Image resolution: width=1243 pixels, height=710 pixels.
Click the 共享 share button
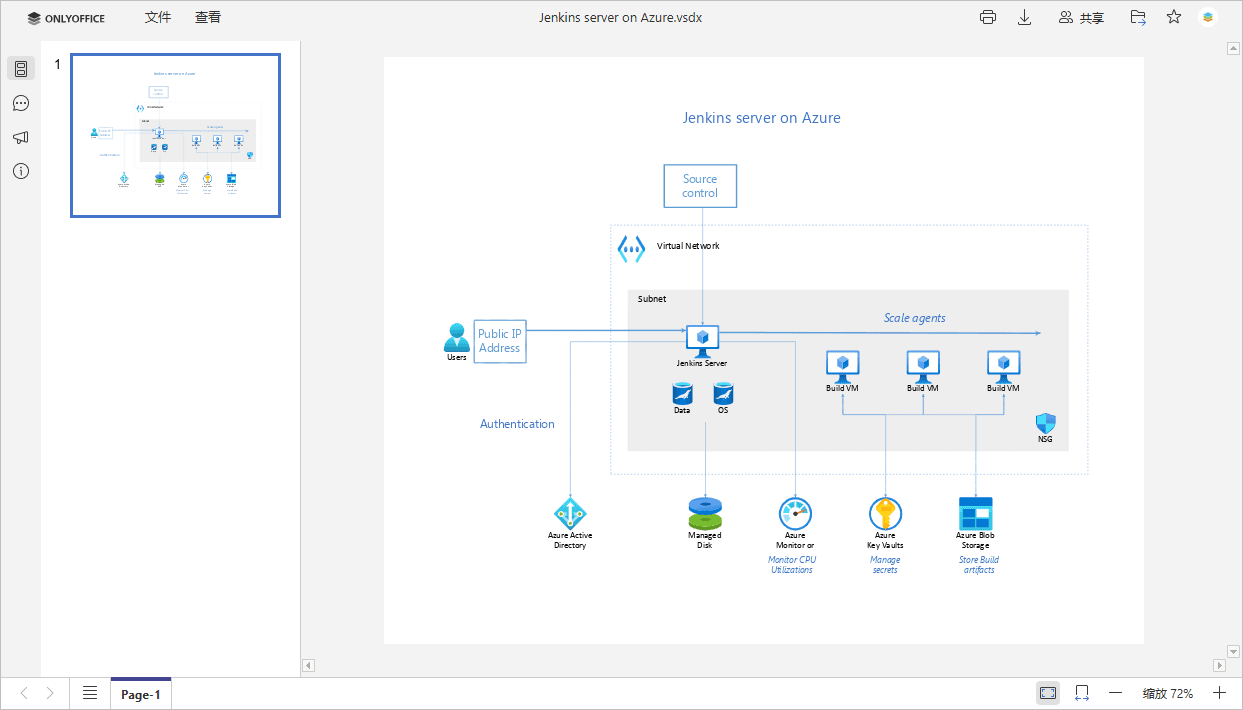coord(1081,17)
